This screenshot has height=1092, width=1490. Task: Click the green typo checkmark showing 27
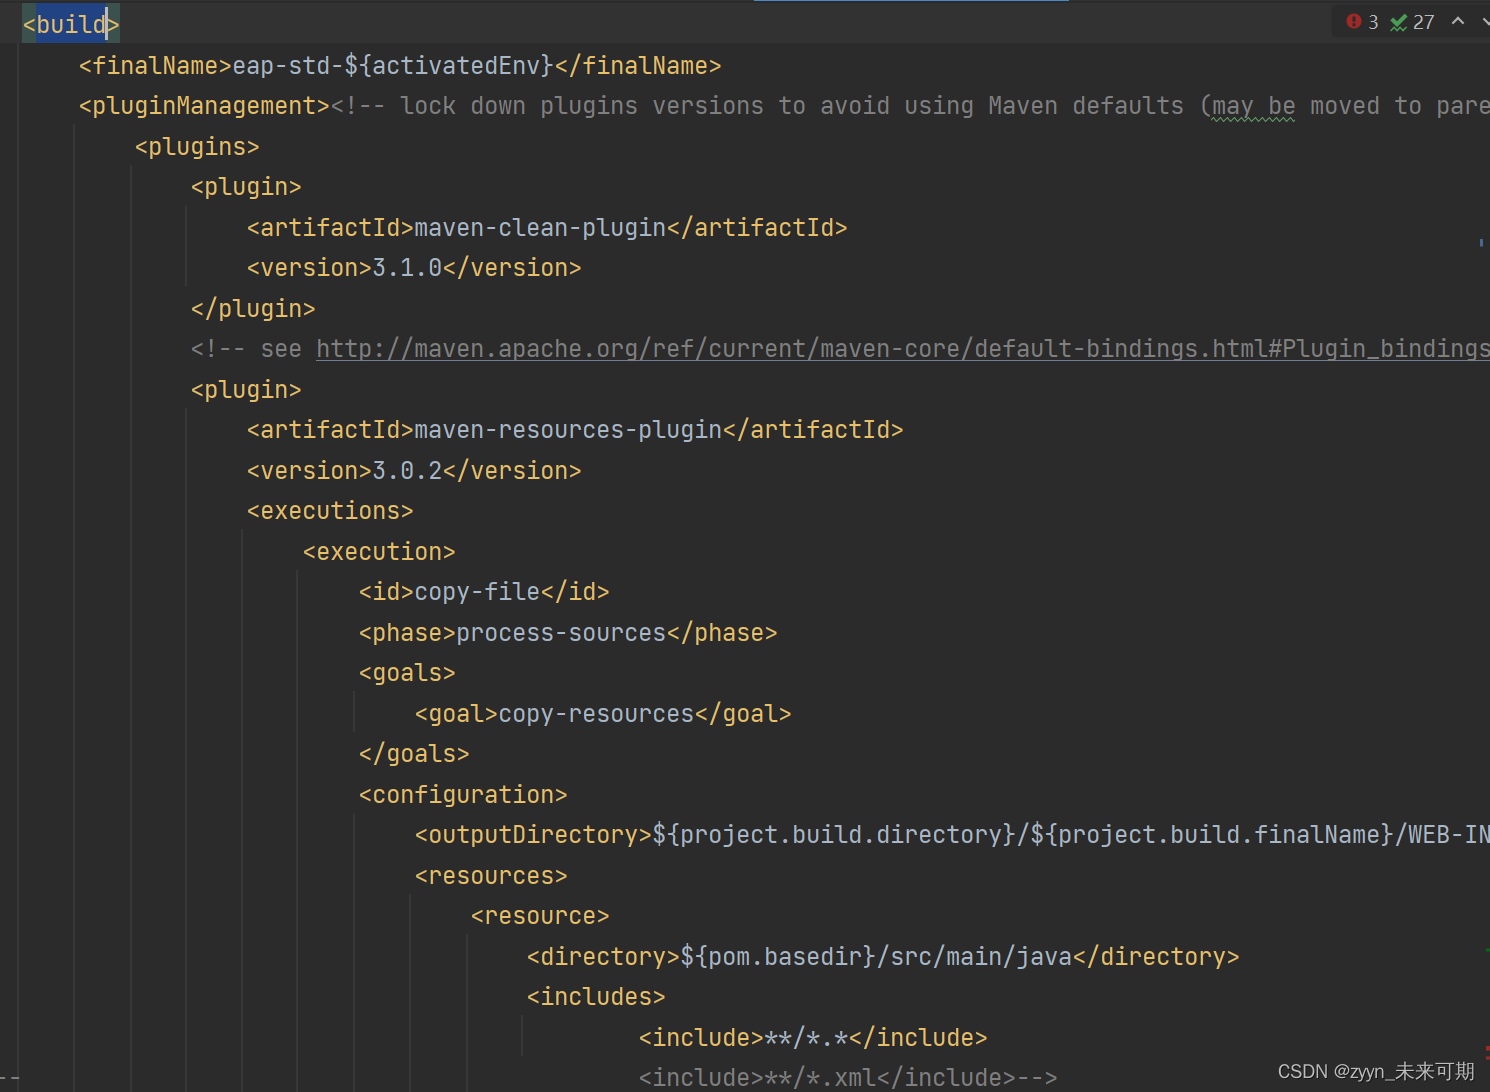click(1412, 22)
